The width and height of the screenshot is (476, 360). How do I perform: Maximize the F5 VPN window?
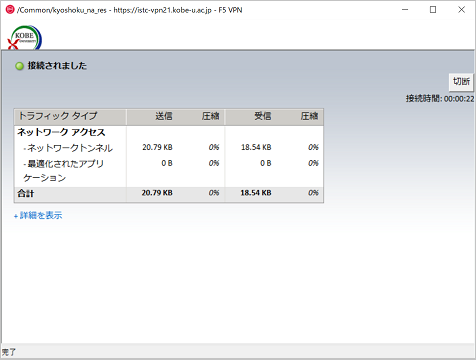pos(433,10)
